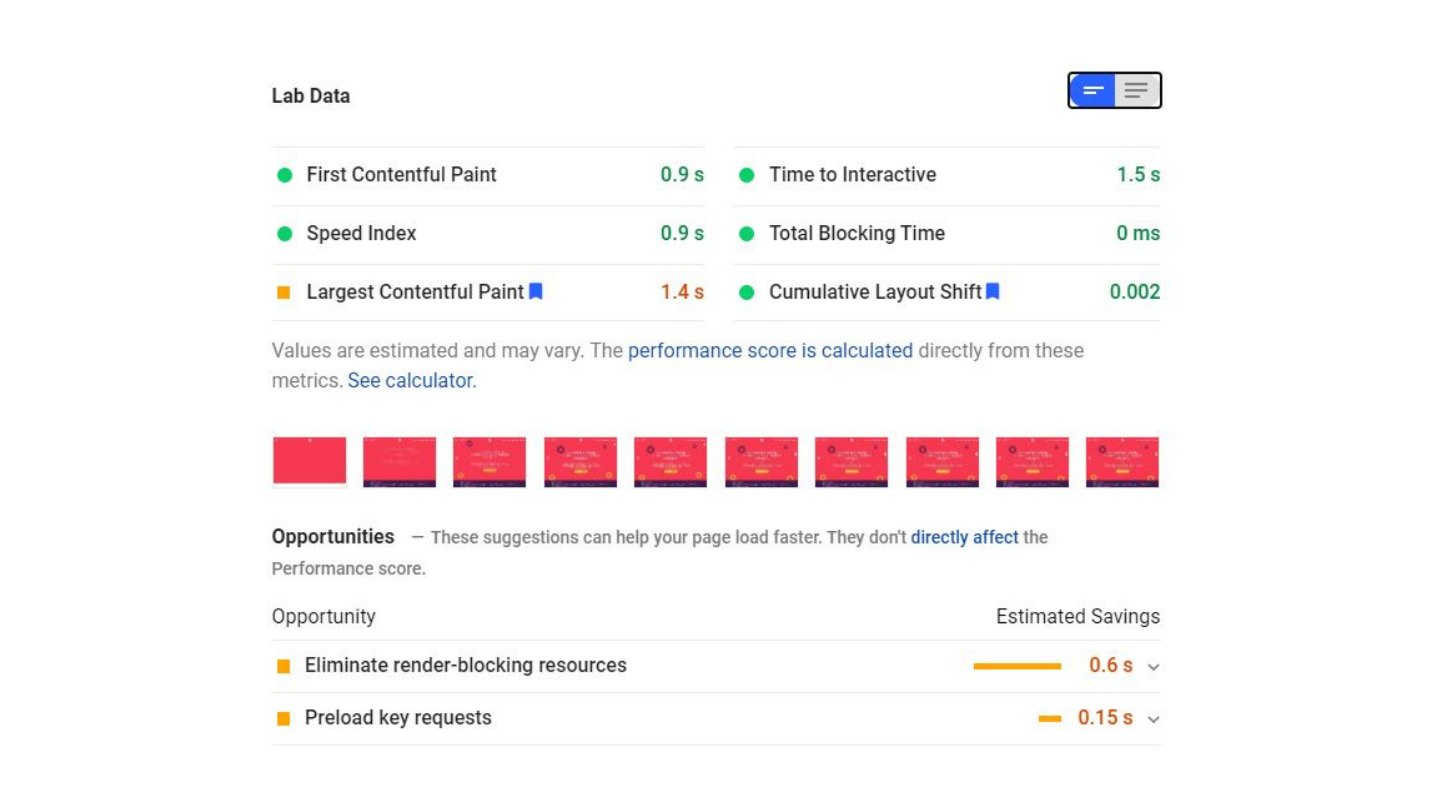The image size is (1440, 810).
Task: Click the Cumulative Layout Shift bookmark icon
Action: tap(993, 291)
